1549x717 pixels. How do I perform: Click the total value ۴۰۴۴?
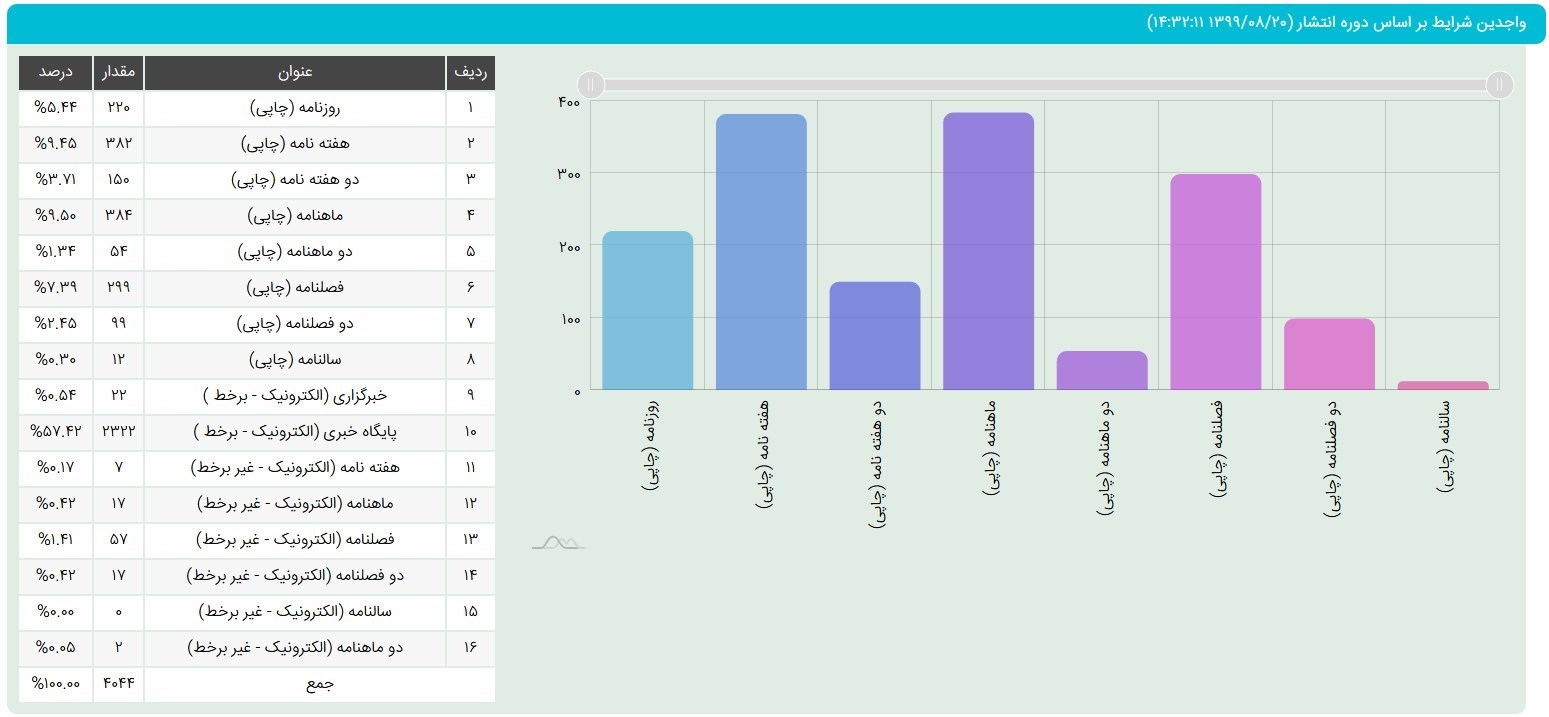[x=119, y=685]
